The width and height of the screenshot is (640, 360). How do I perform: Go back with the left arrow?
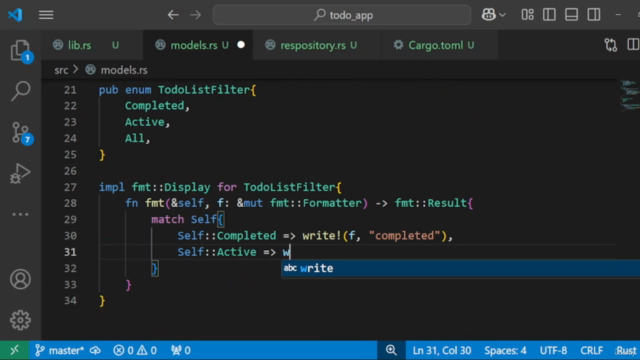173,15
